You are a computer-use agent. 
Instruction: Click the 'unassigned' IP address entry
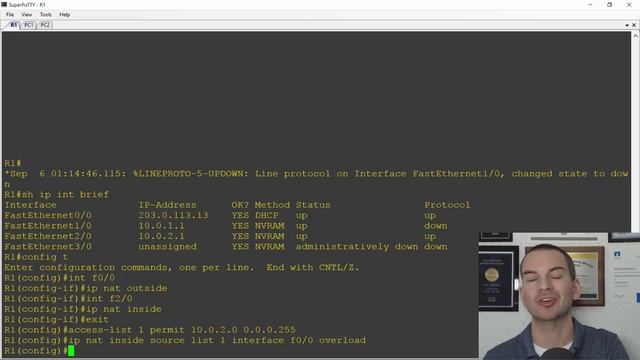[167, 247]
